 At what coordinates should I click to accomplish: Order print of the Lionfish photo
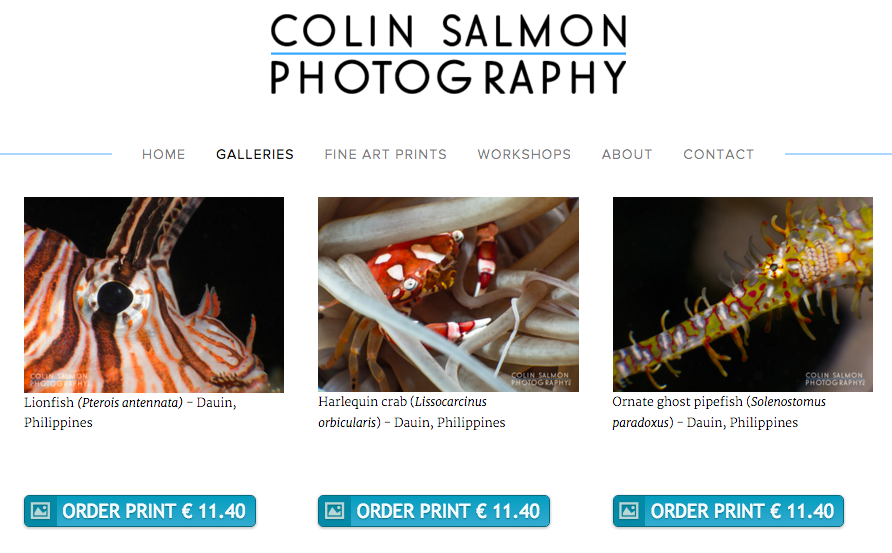140,511
